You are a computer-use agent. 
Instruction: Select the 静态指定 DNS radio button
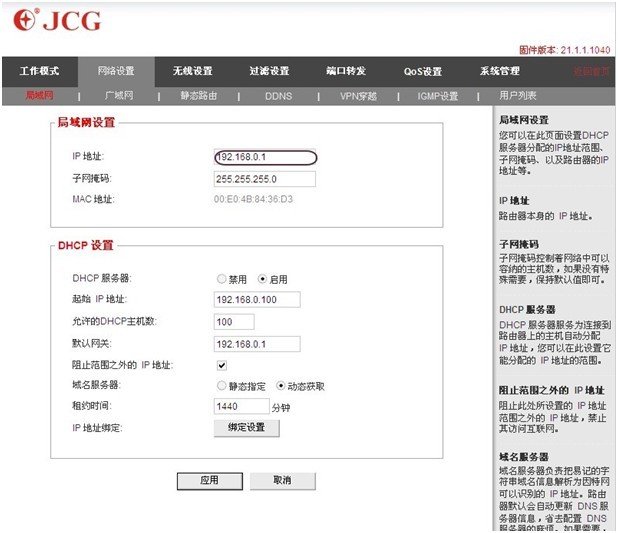[222, 385]
